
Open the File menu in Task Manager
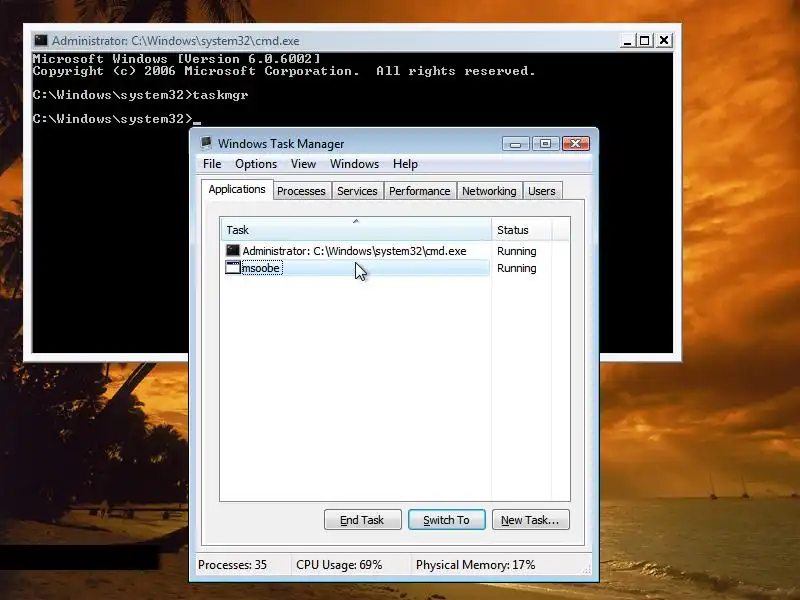point(212,164)
